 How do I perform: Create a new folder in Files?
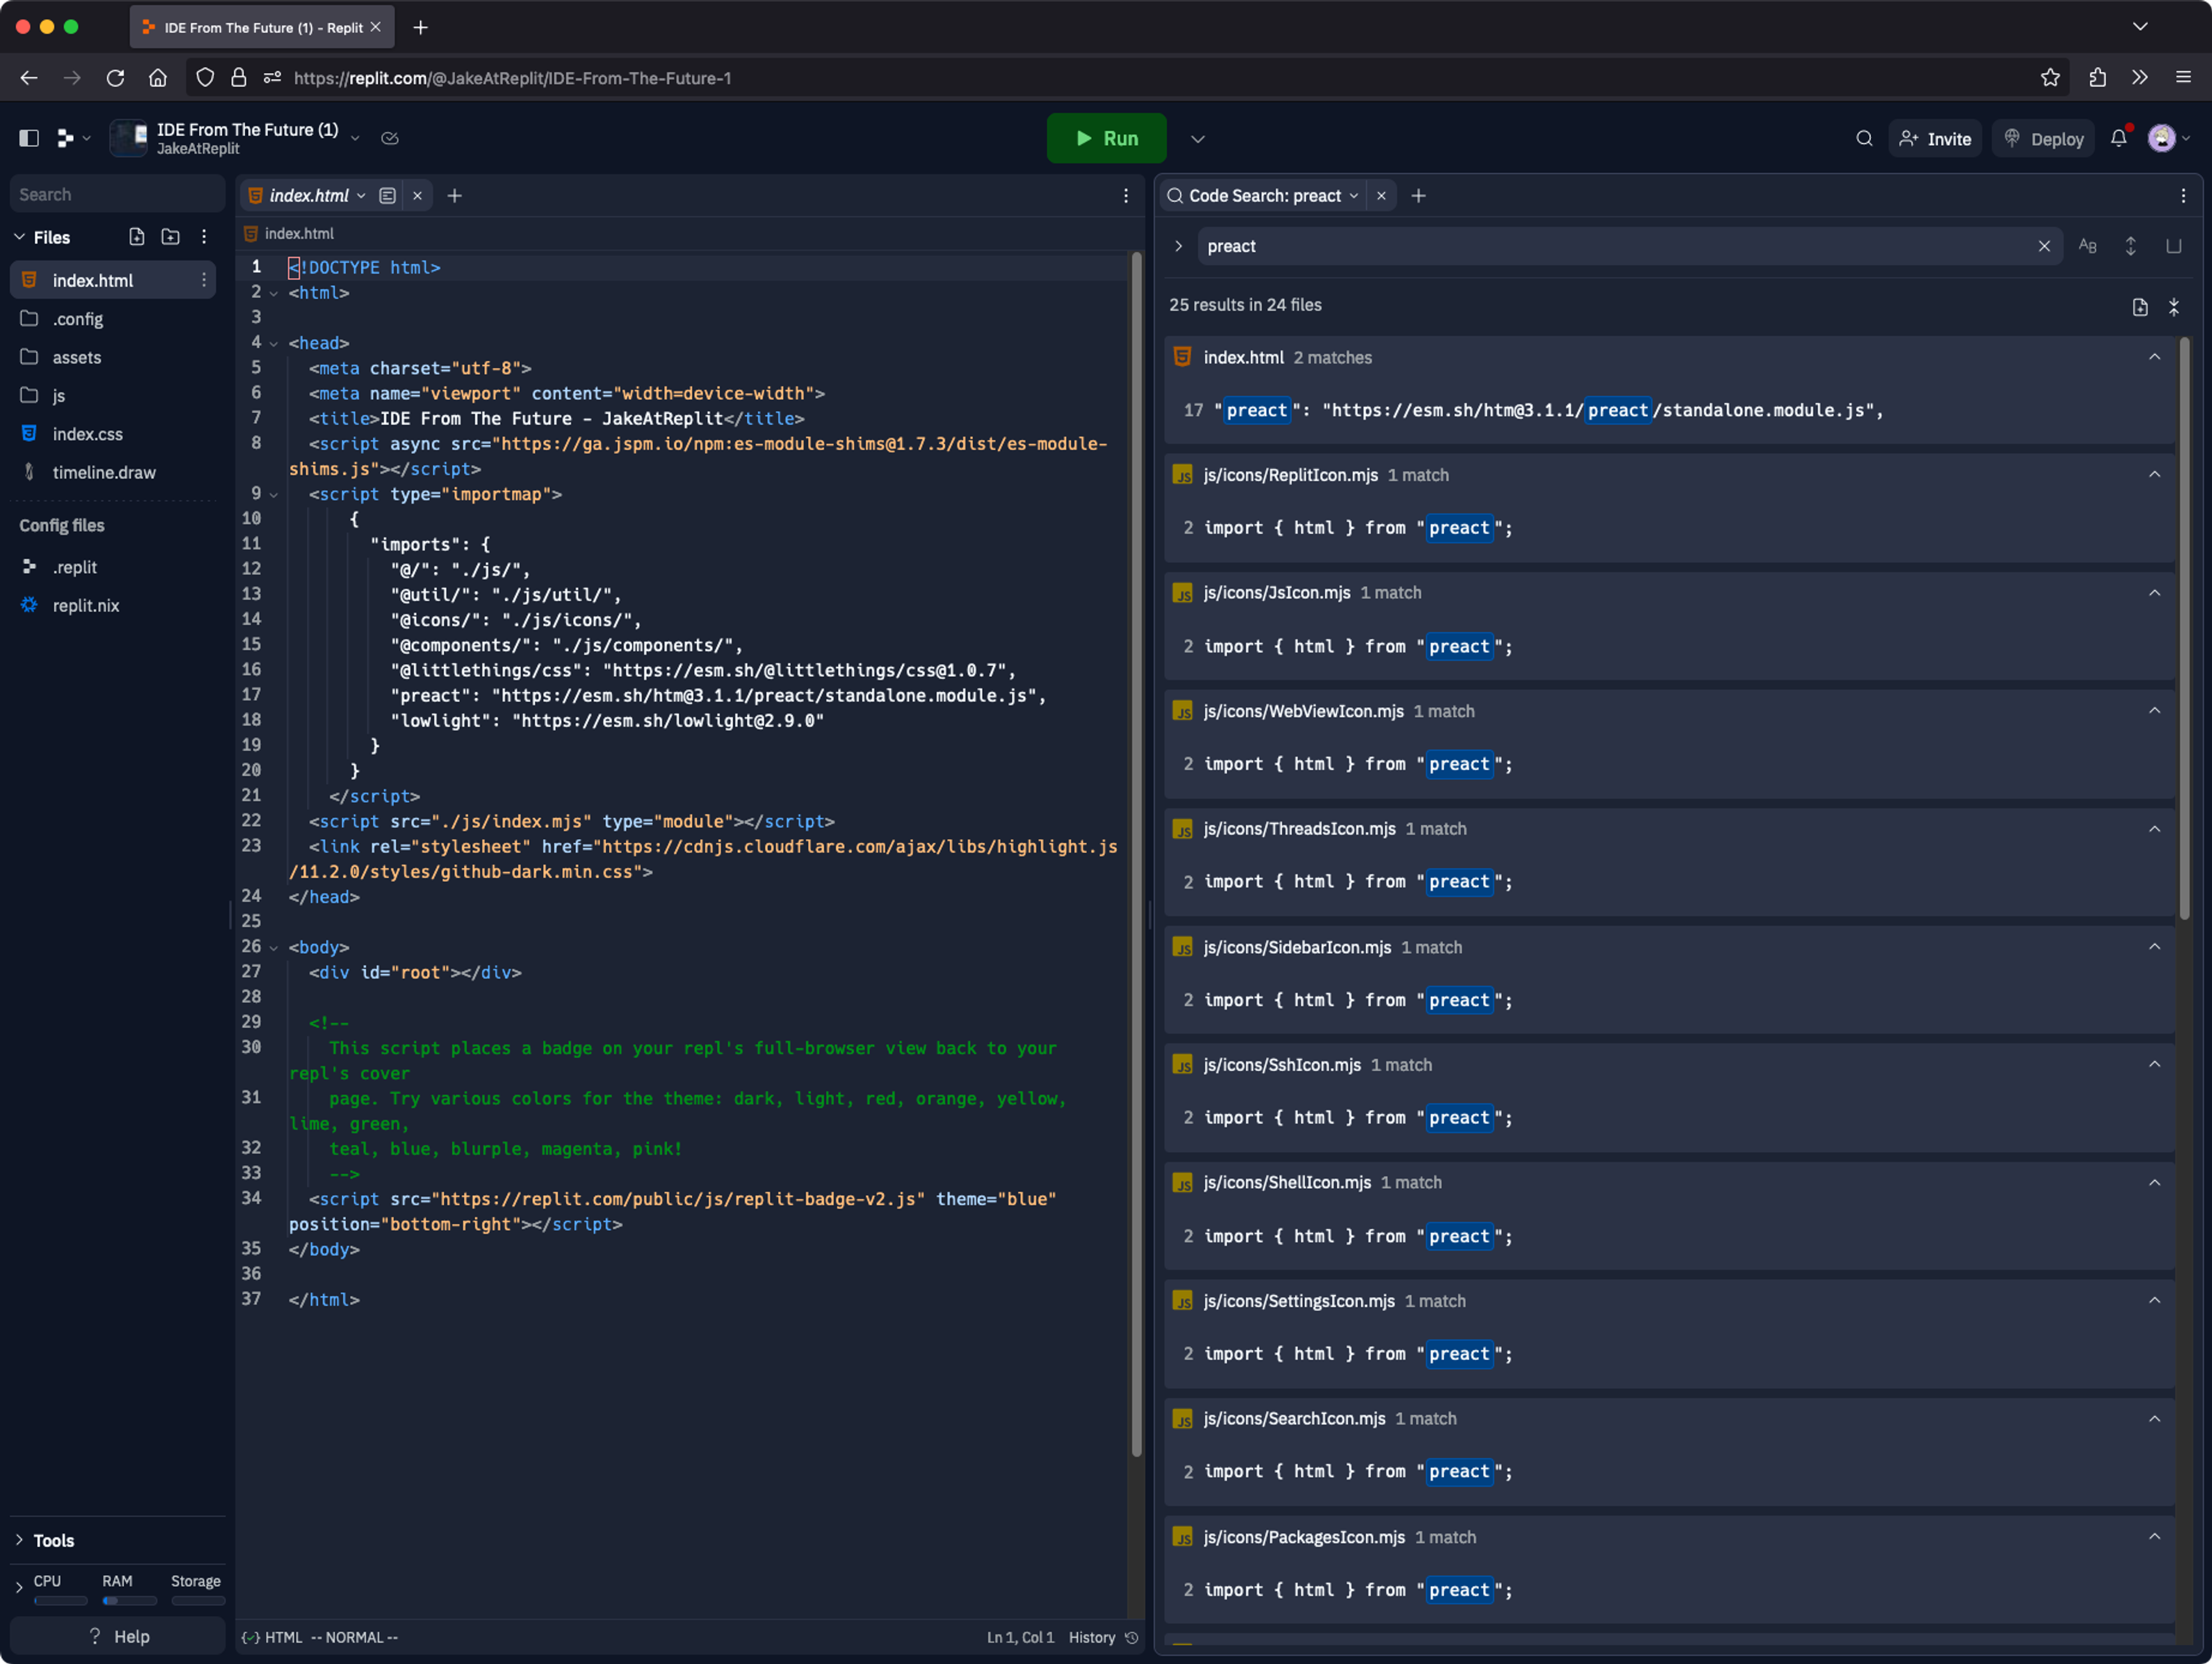tap(171, 237)
